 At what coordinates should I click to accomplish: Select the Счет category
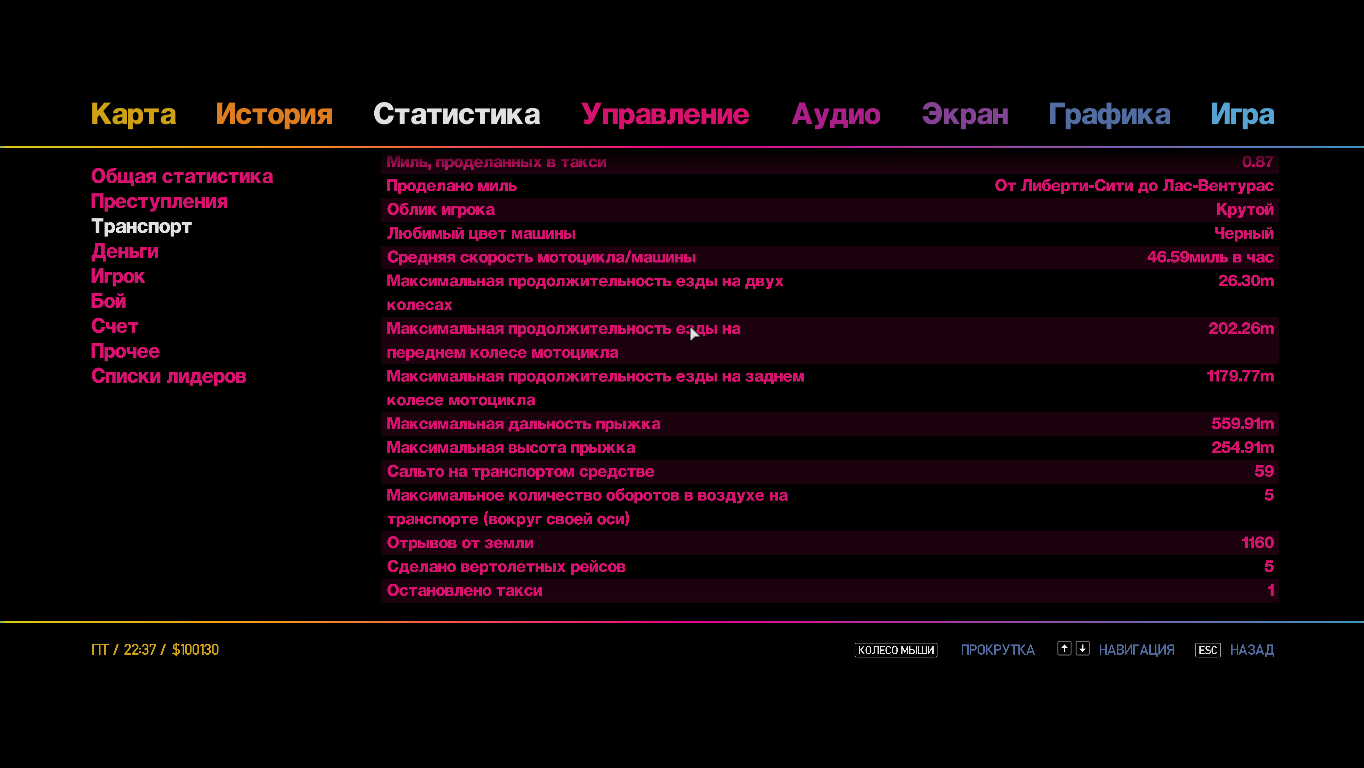tap(114, 326)
